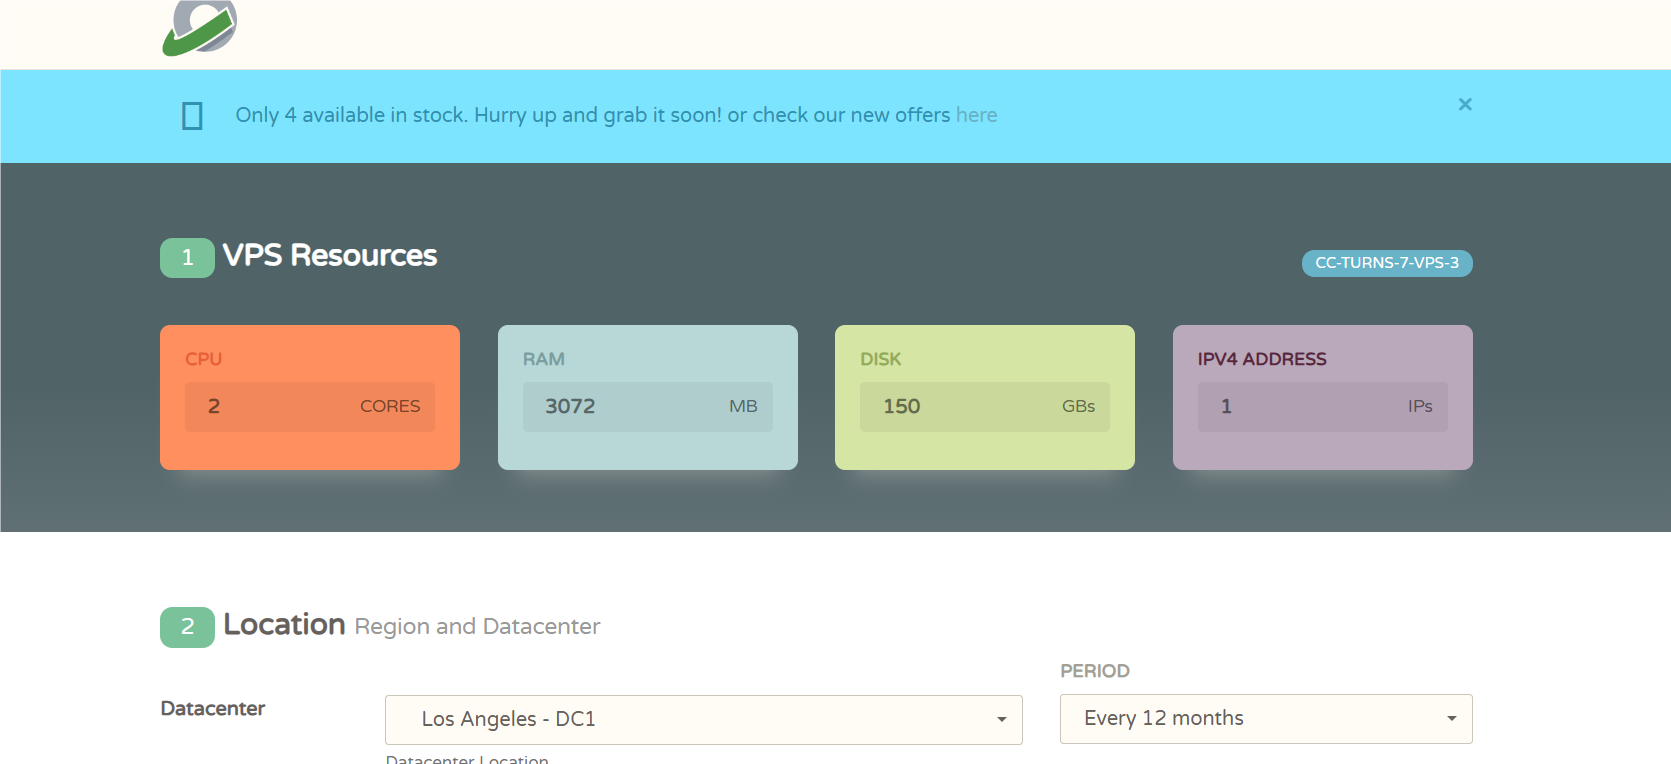The image size is (1671, 764).
Task: Click the Disk 150 GBs field
Action: pos(985,407)
